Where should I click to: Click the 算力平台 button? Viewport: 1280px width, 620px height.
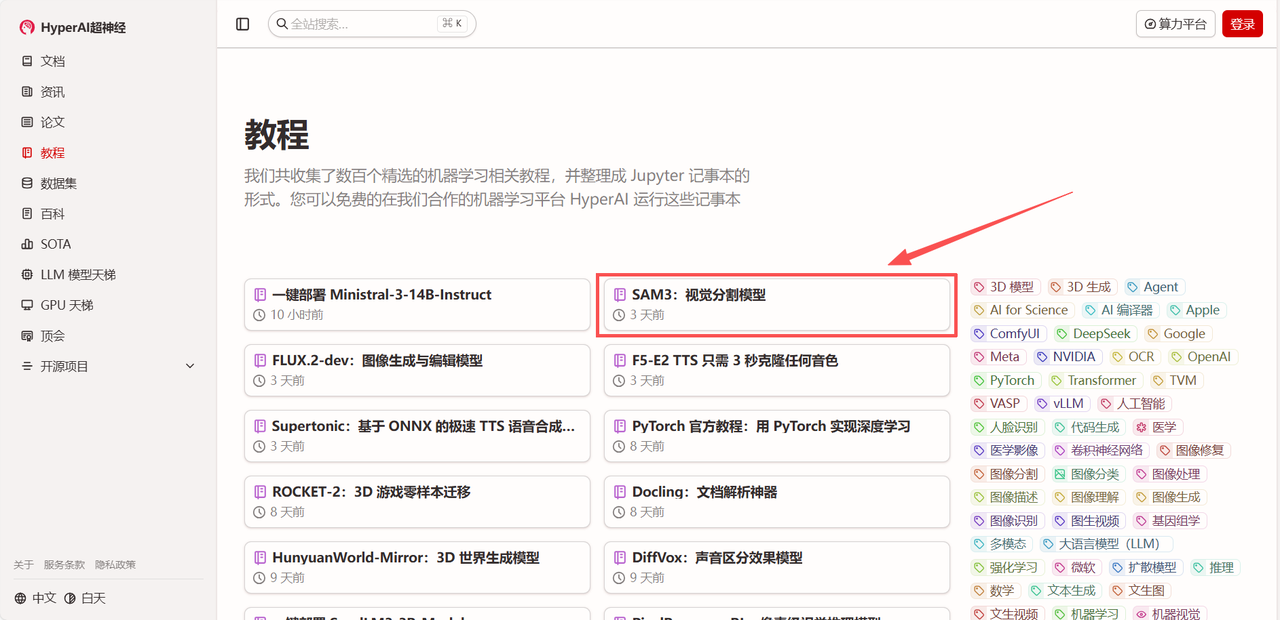click(1175, 24)
